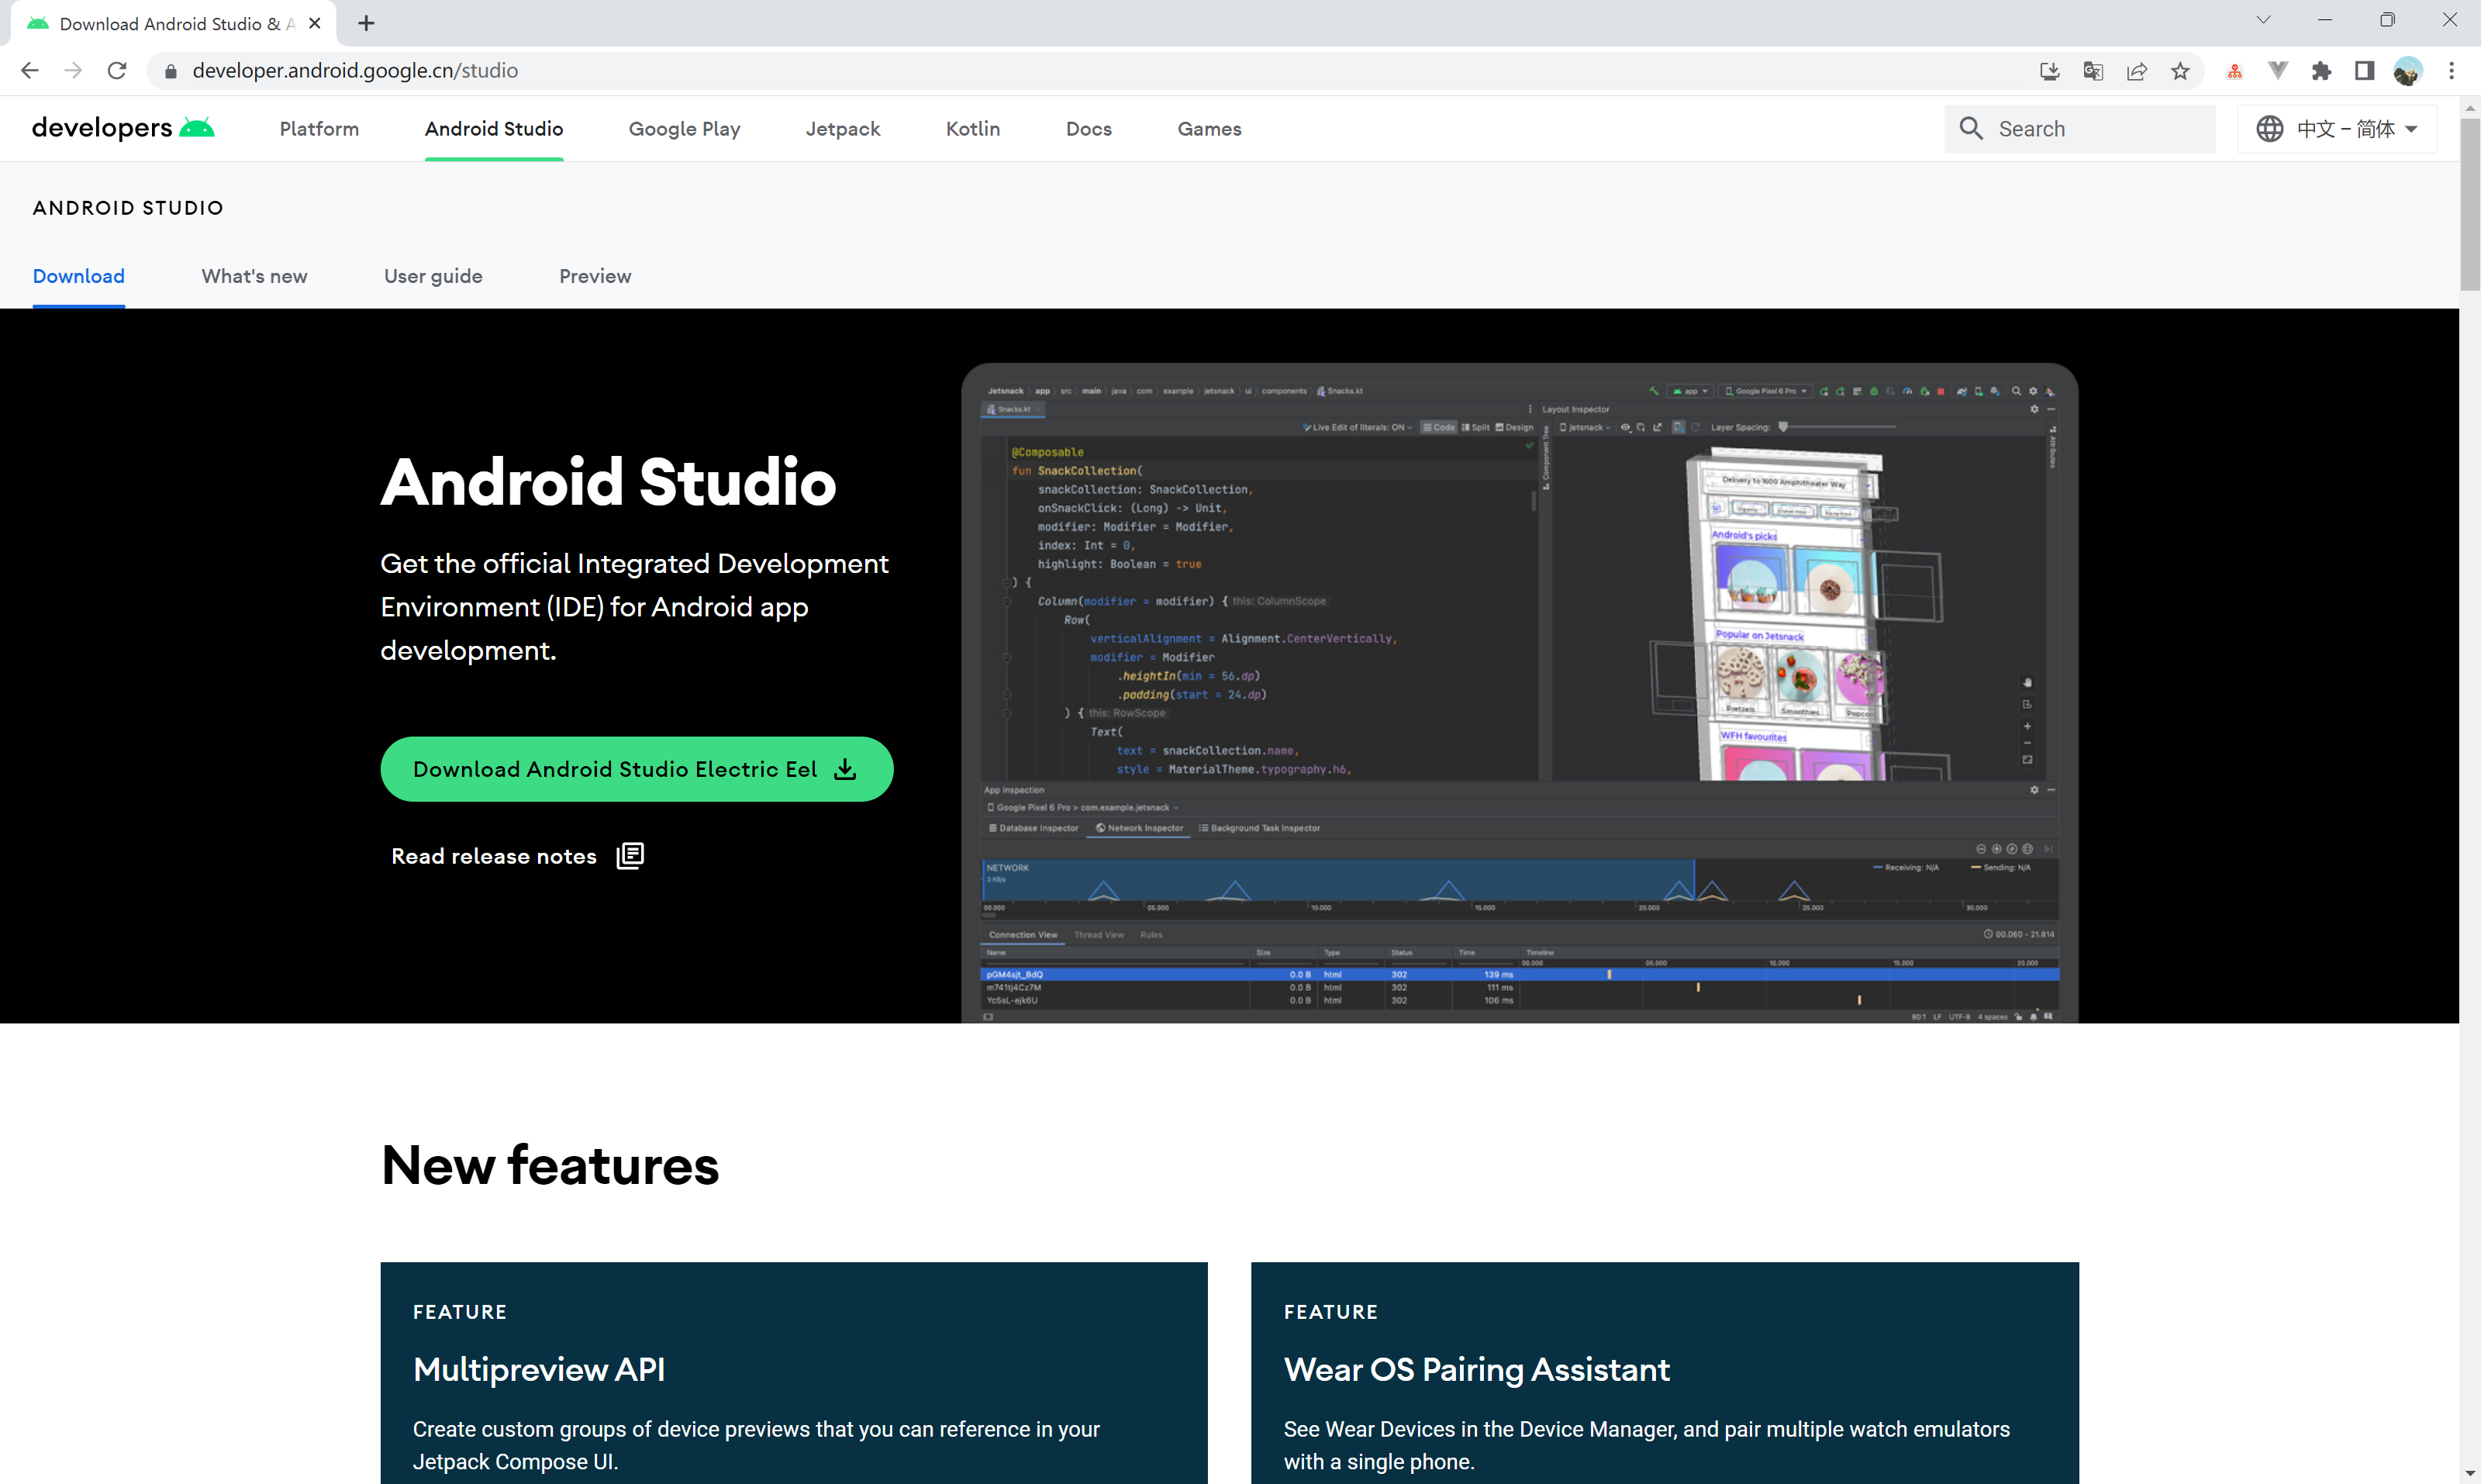Click the globe language icon
Image resolution: width=2481 pixels, height=1484 pixels.
pyautogui.click(x=2269, y=128)
